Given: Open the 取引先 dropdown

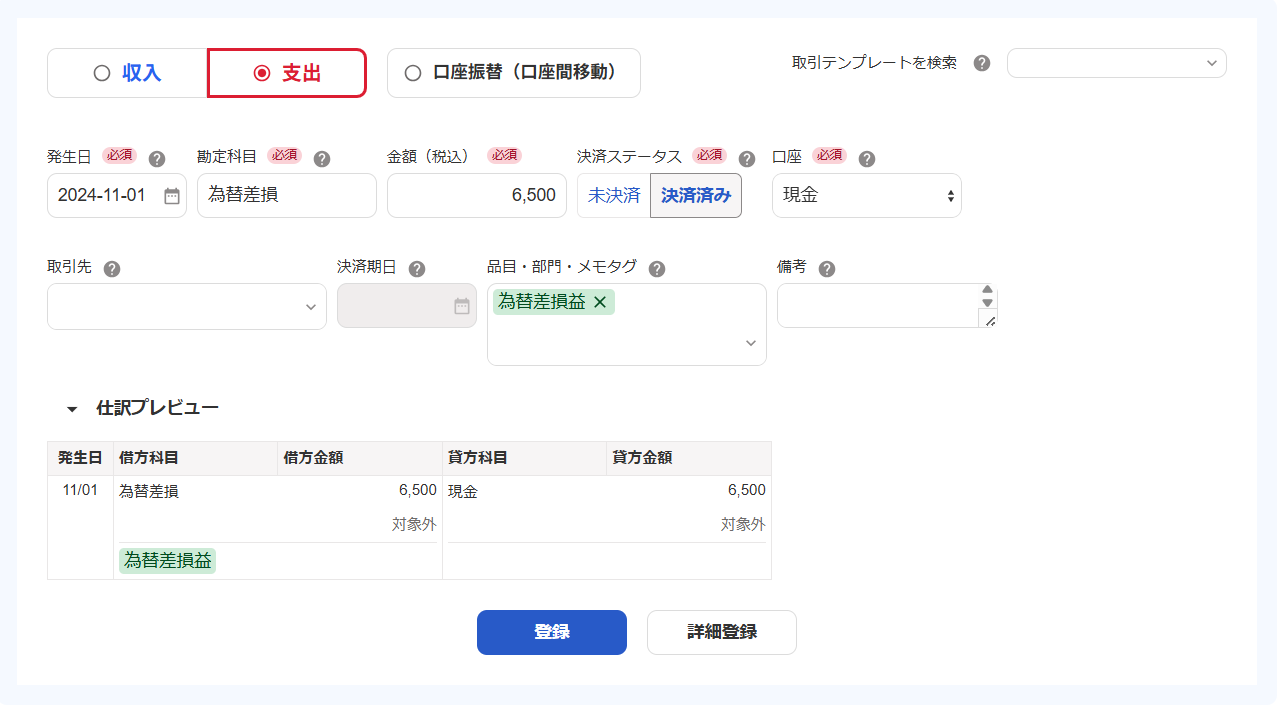Looking at the screenshot, I should [x=187, y=306].
